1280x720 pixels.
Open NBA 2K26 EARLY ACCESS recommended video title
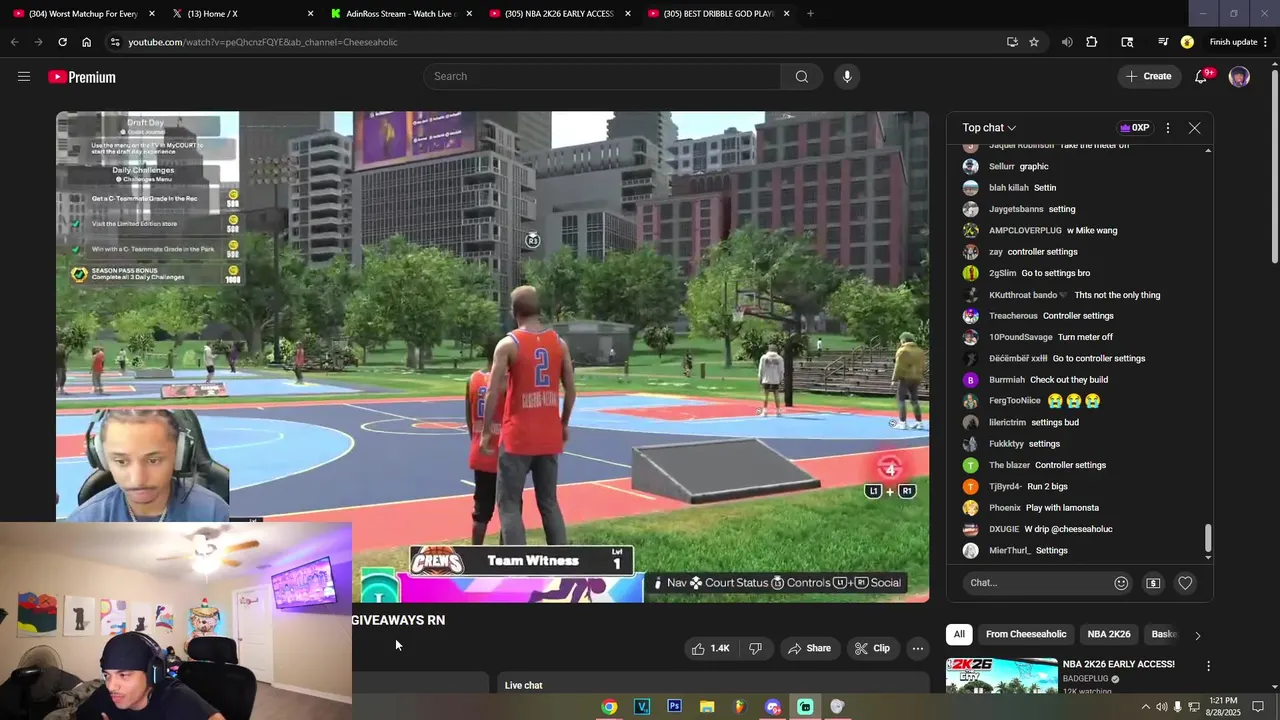pyautogui.click(x=1118, y=664)
